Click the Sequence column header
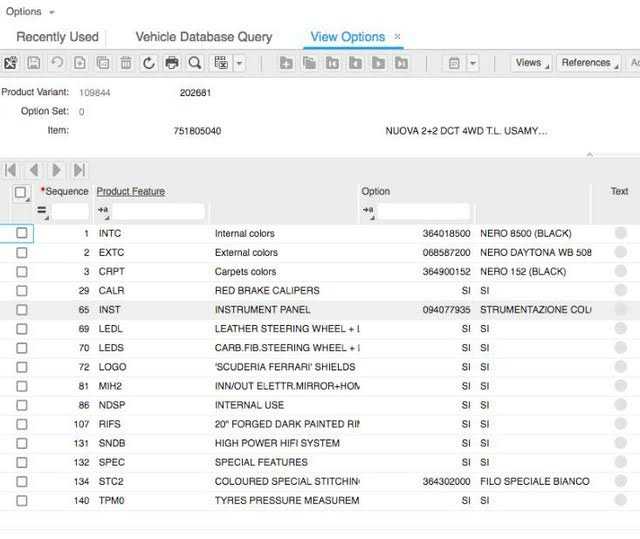 [66, 191]
